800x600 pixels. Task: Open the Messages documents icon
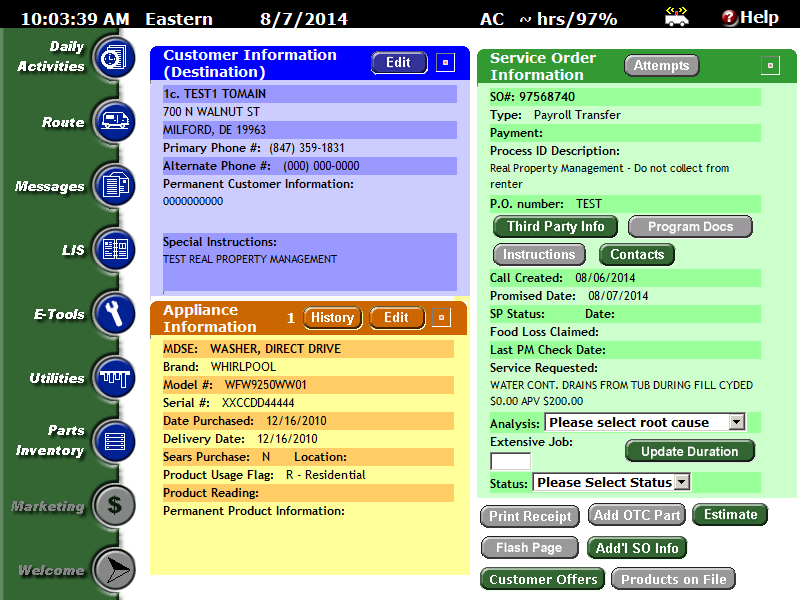(x=114, y=185)
